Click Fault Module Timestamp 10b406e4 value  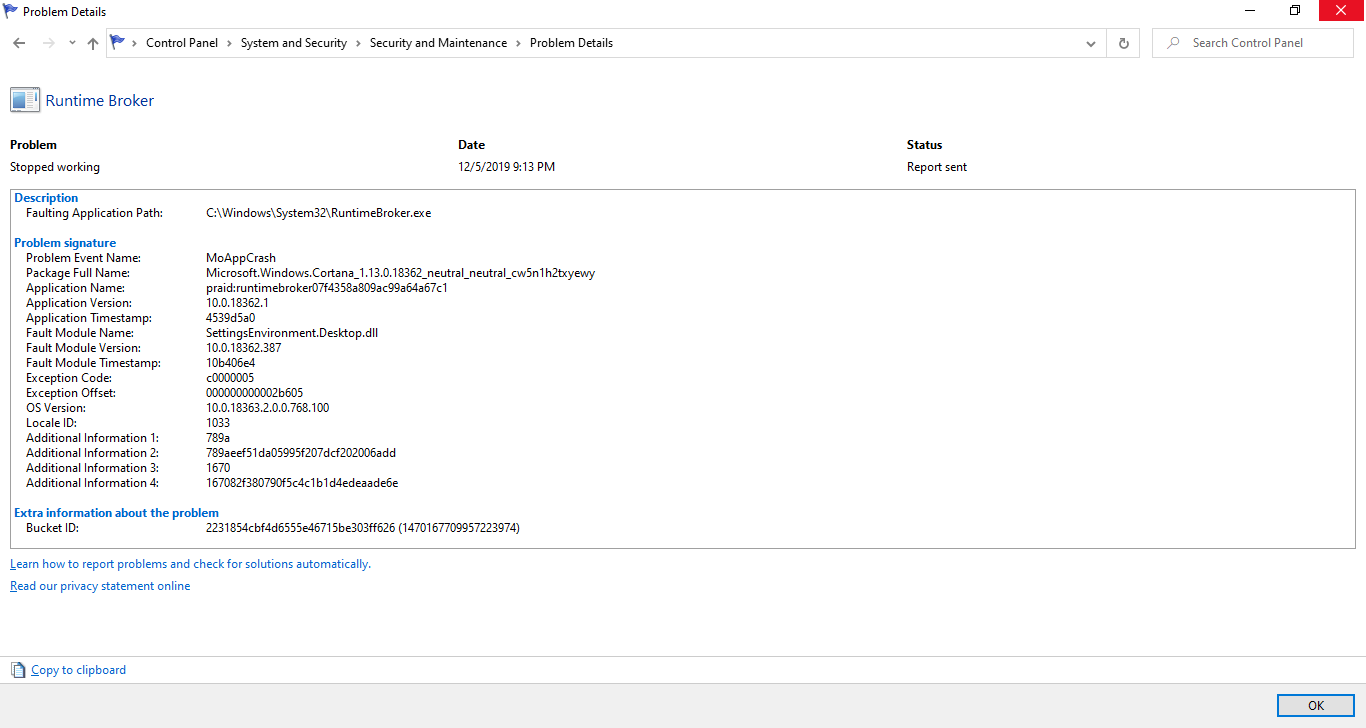pyautogui.click(x=231, y=363)
